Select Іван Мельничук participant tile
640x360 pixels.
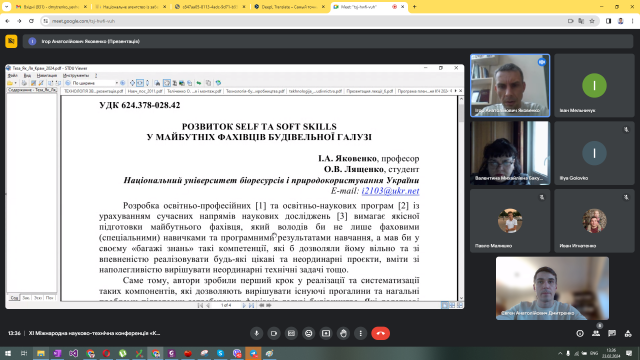594,85
